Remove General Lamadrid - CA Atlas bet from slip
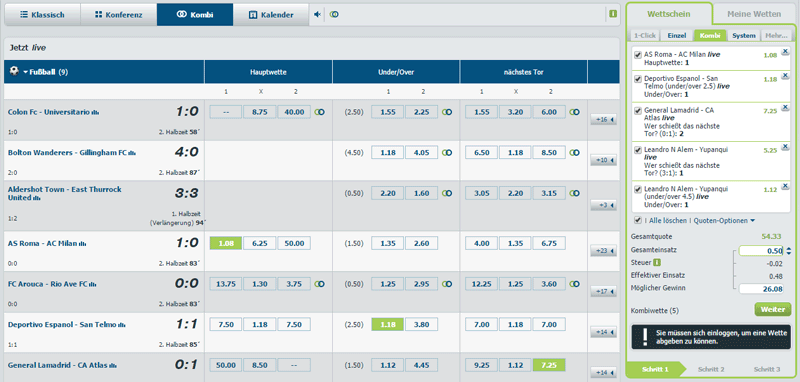 (785, 107)
